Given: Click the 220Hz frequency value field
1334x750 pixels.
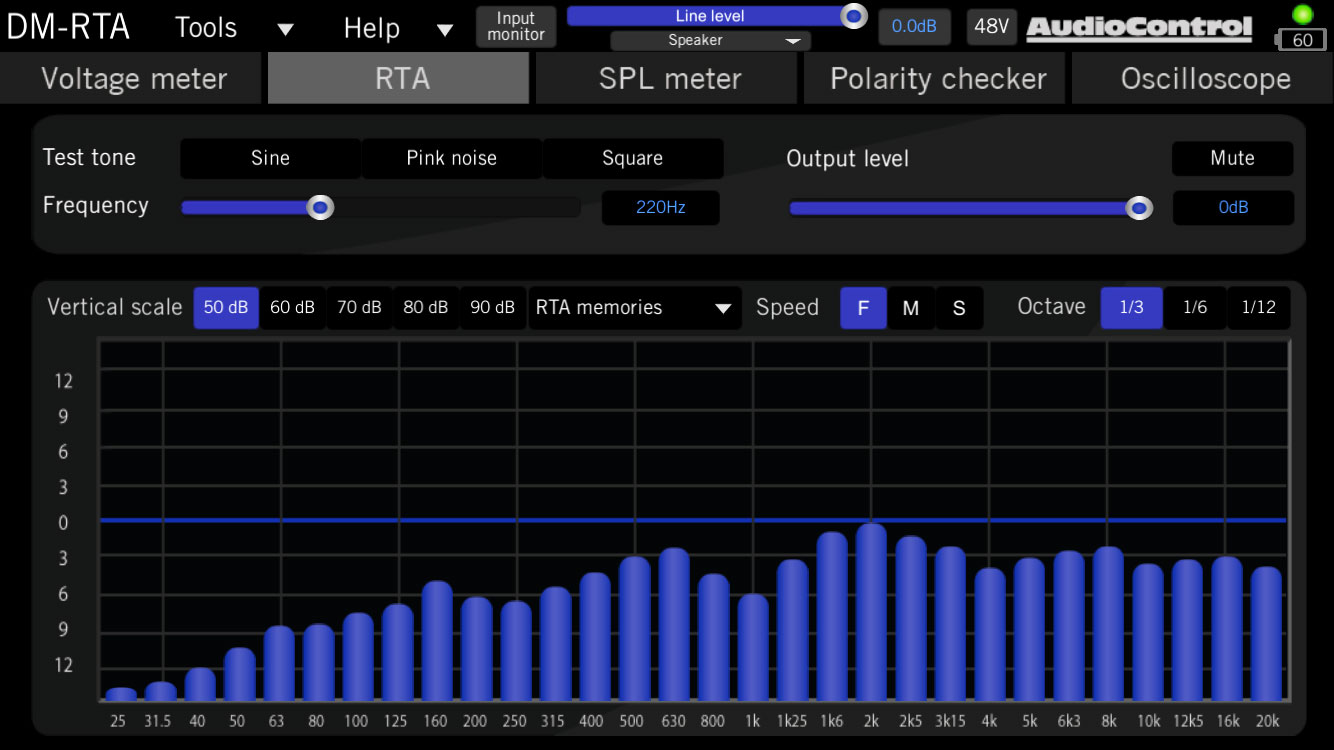Looking at the screenshot, I should click(x=661, y=208).
